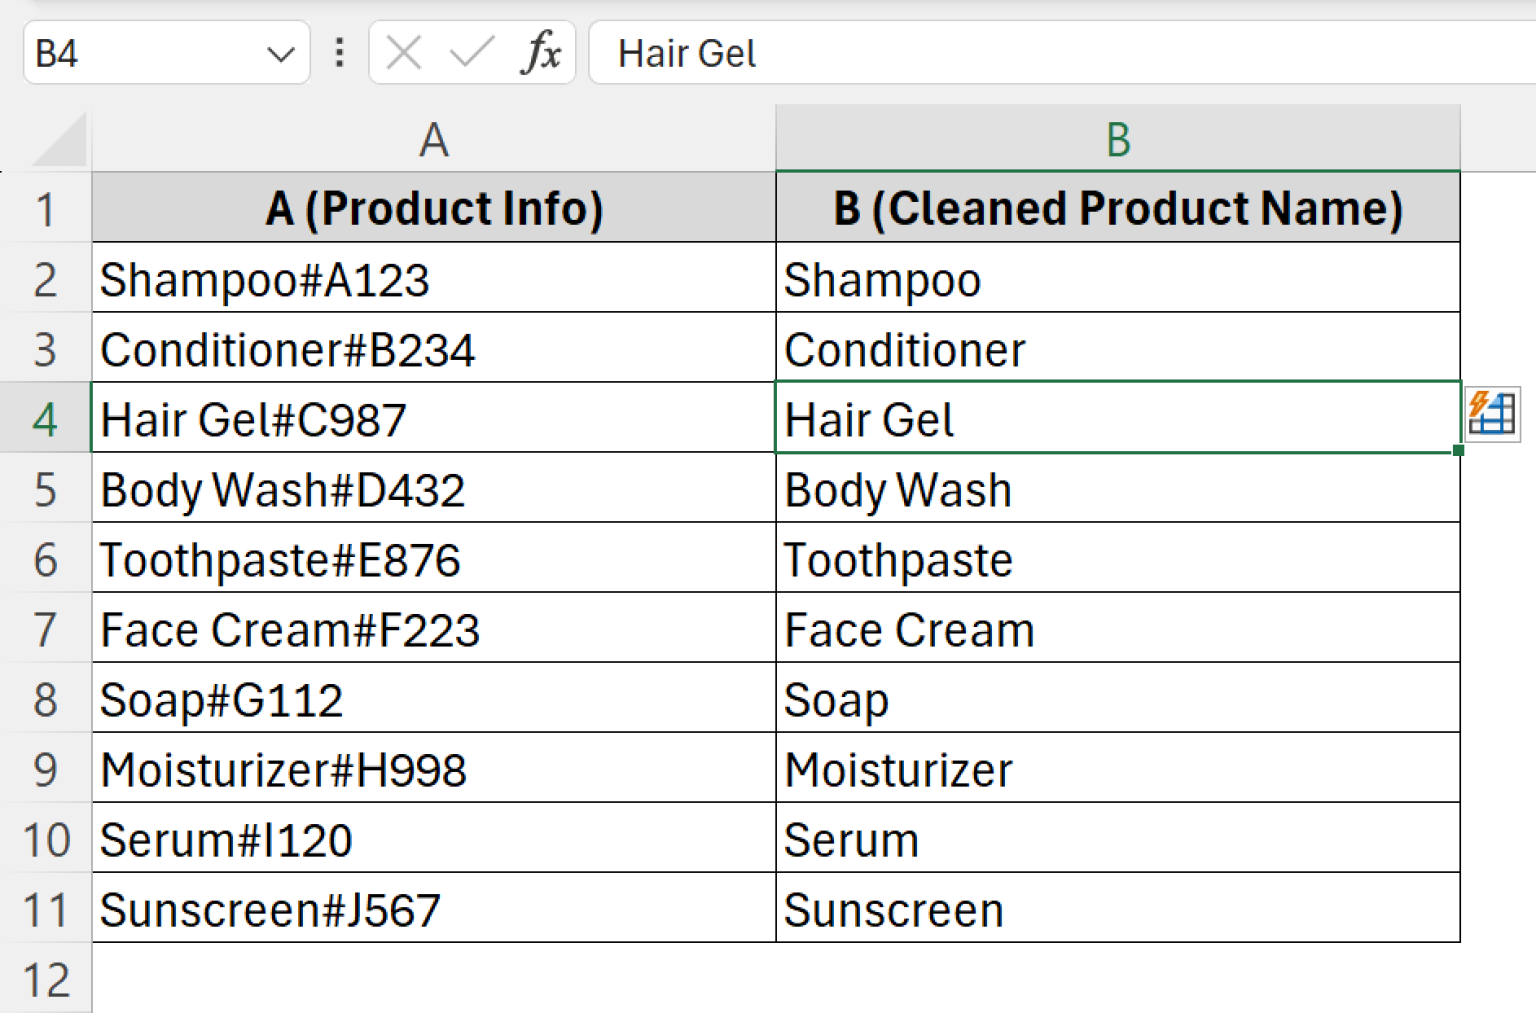Click the cell with Toothpaste#E876
The height and width of the screenshot is (1013, 1536).
point(300,559)
